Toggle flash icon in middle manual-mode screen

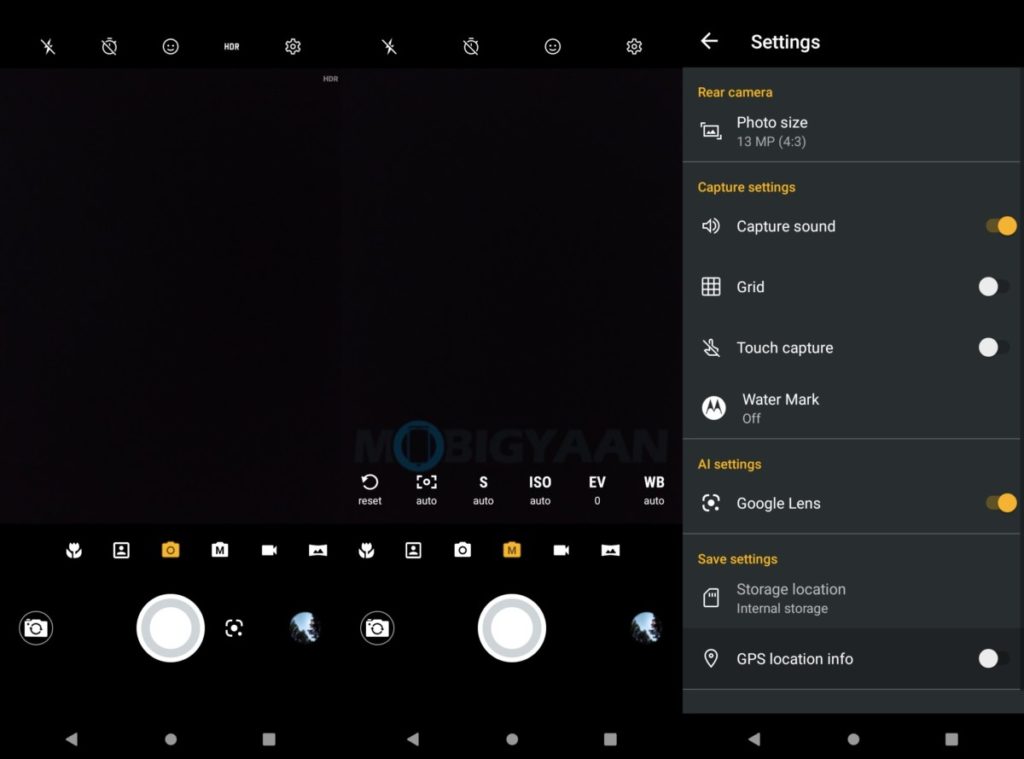(389, 46)
